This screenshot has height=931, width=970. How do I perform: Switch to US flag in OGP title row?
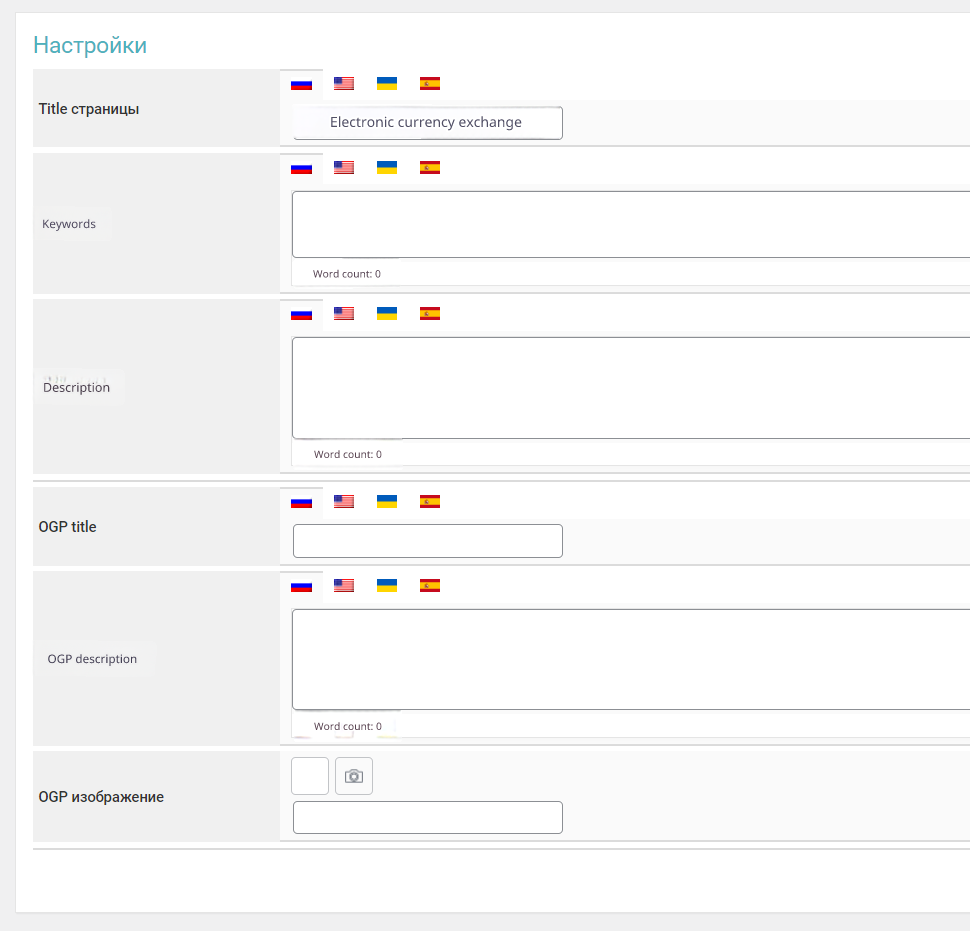pyautogui.click(x=344, y=502)
